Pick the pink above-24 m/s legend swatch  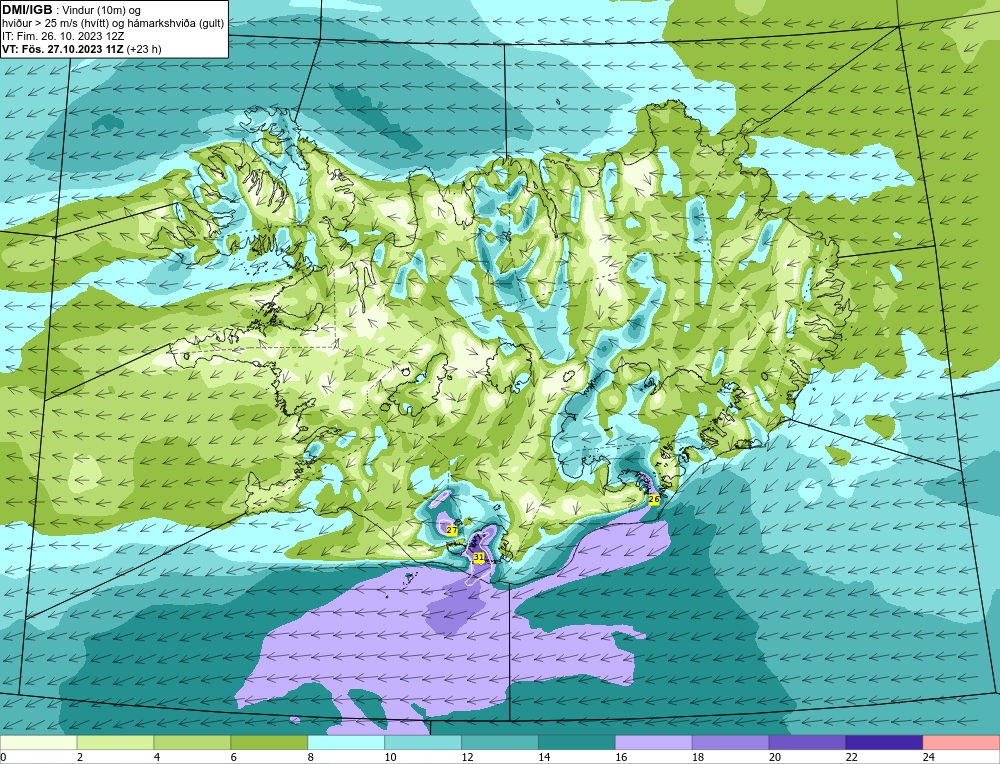[961, 743]
